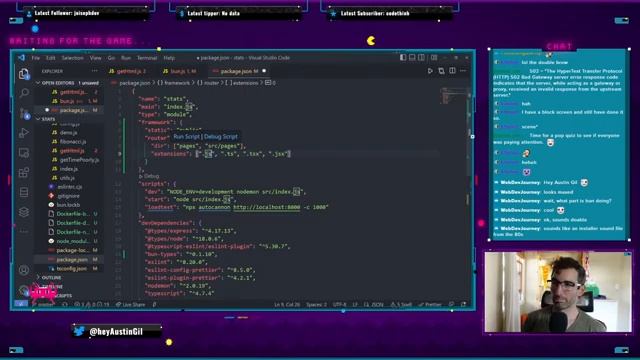Open the Go menu
Image resolution: width=640 pixels, height=360 pixels.
(111, 58)
